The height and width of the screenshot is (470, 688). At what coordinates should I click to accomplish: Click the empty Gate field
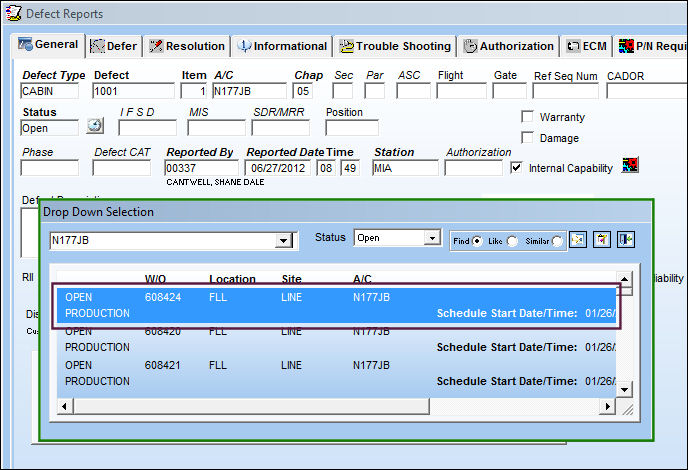tap(509, 91)
